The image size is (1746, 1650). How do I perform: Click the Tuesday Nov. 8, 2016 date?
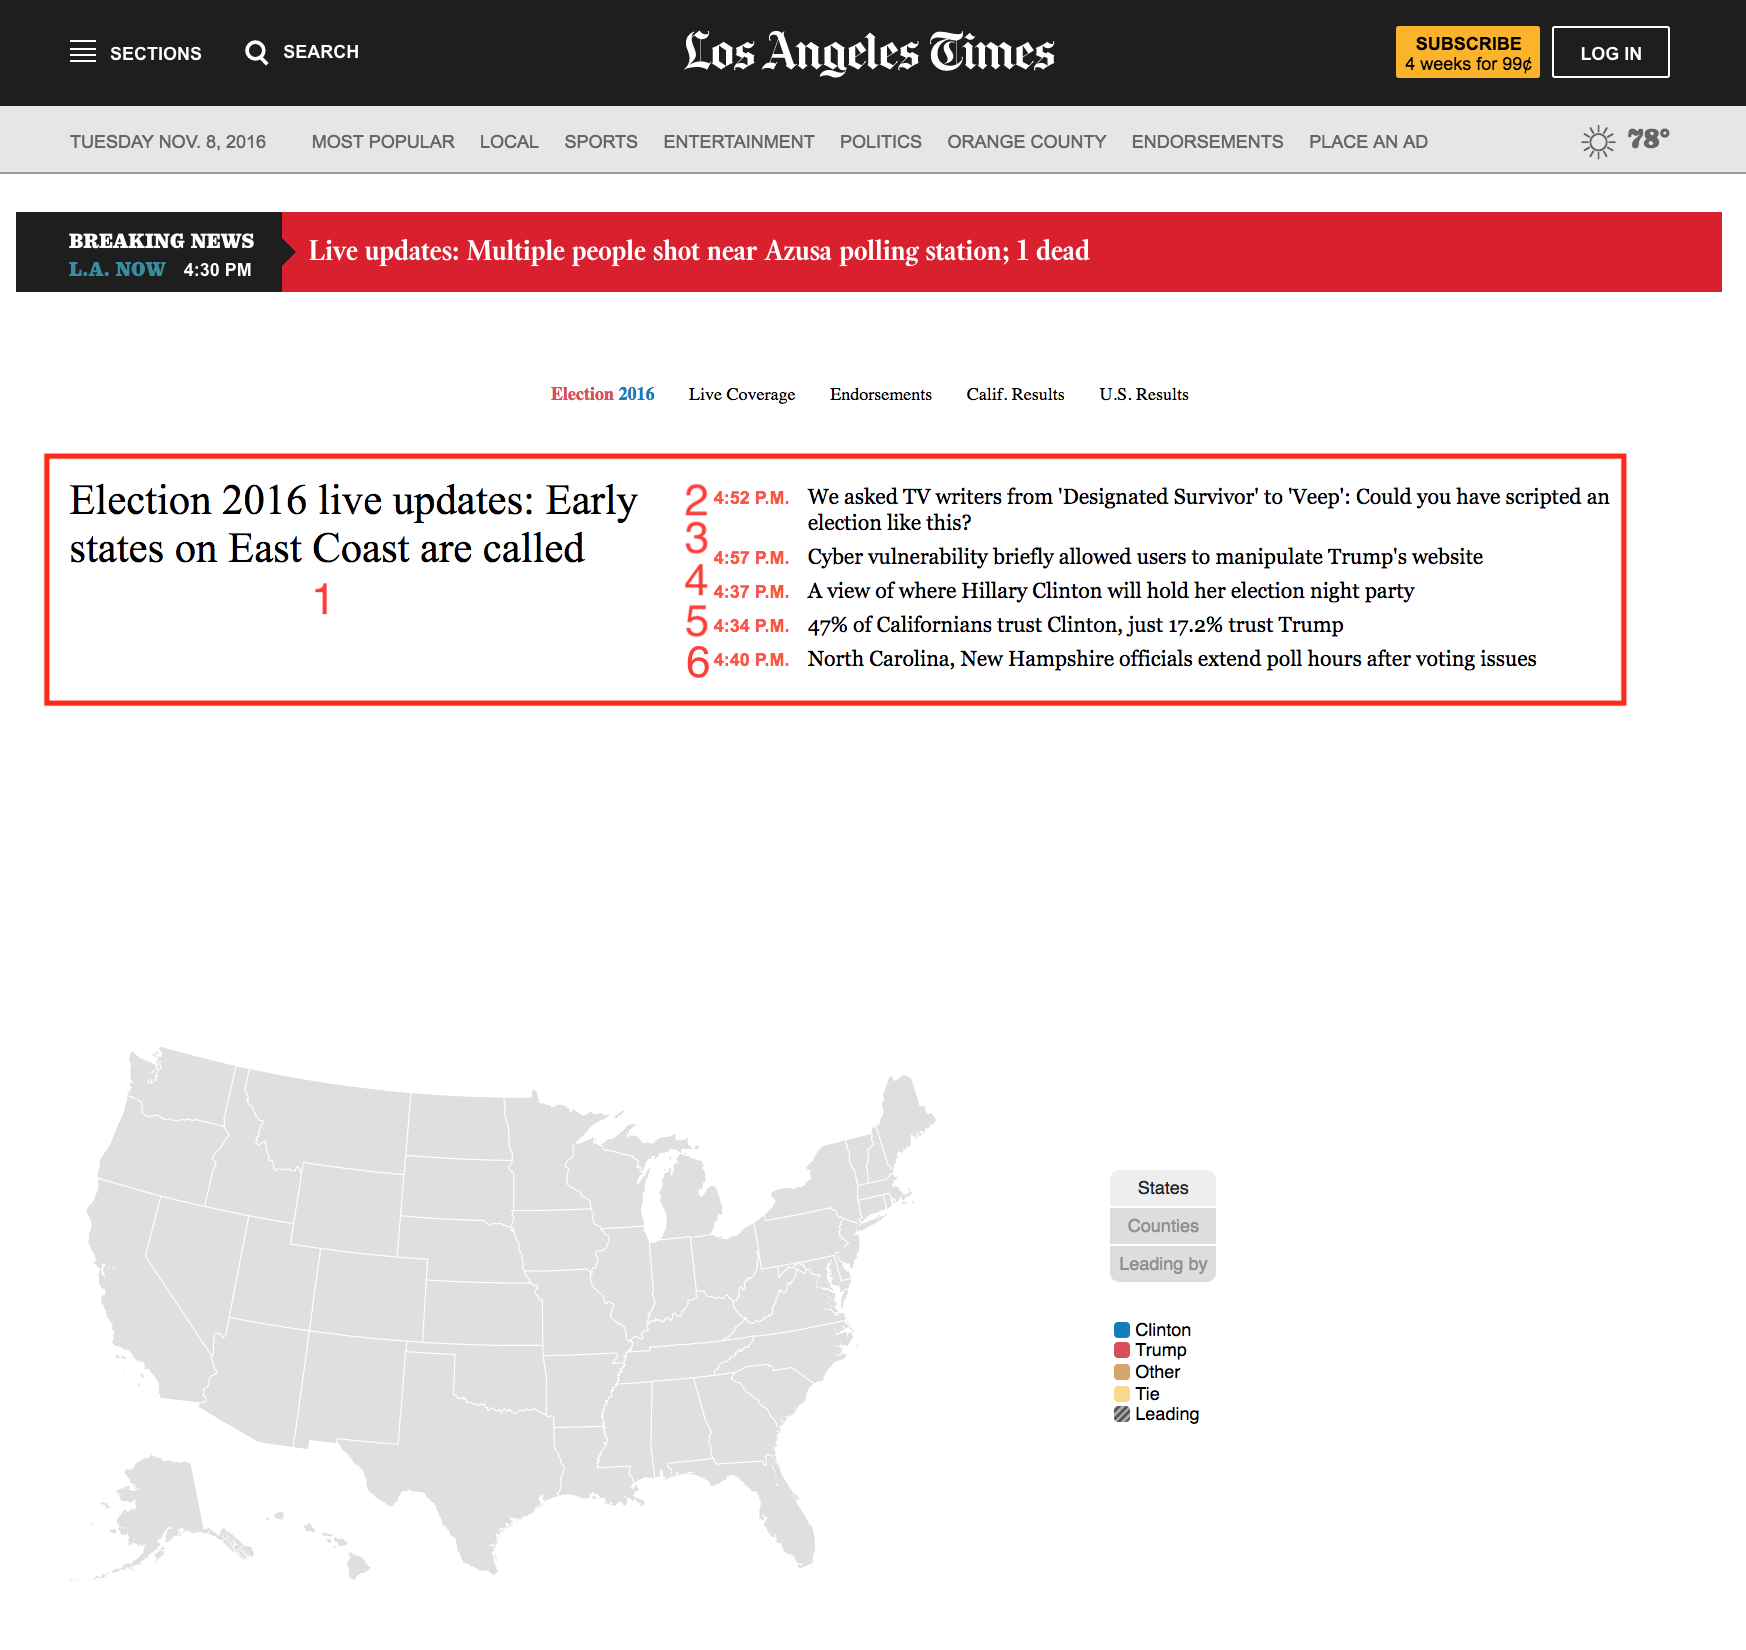[168, 141]
